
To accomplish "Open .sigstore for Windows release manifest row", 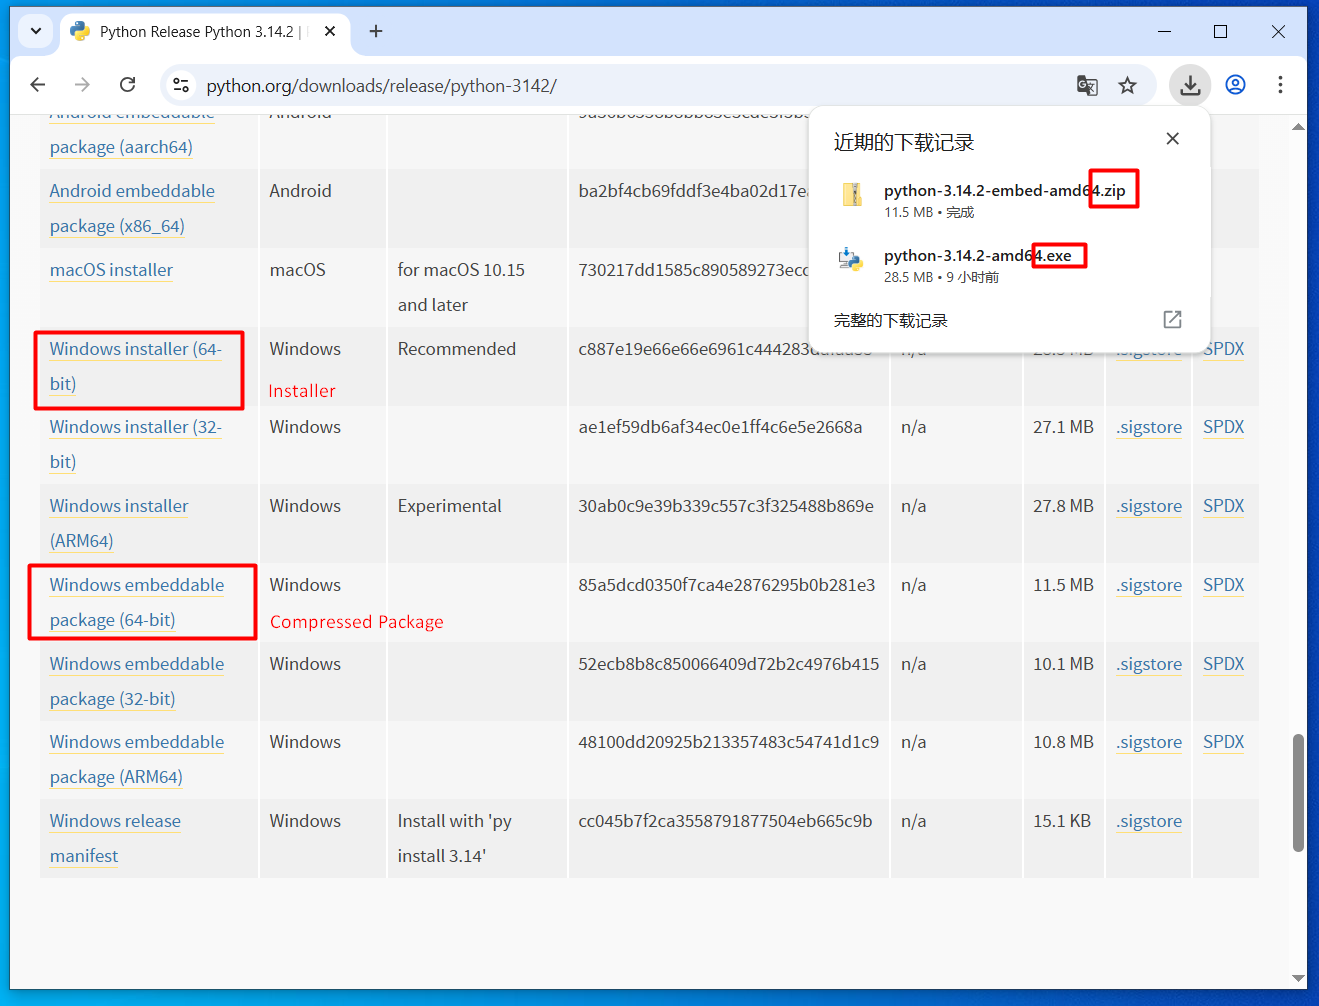I will [1149, 821].
